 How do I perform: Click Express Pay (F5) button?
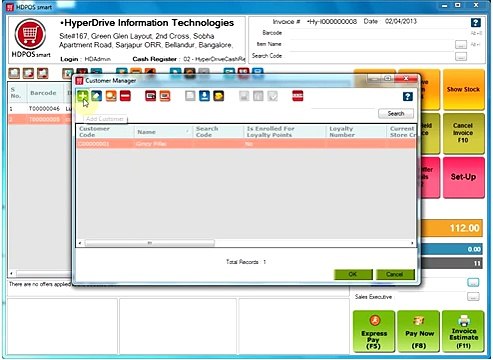pyautogui.click(x=374, y=331)
